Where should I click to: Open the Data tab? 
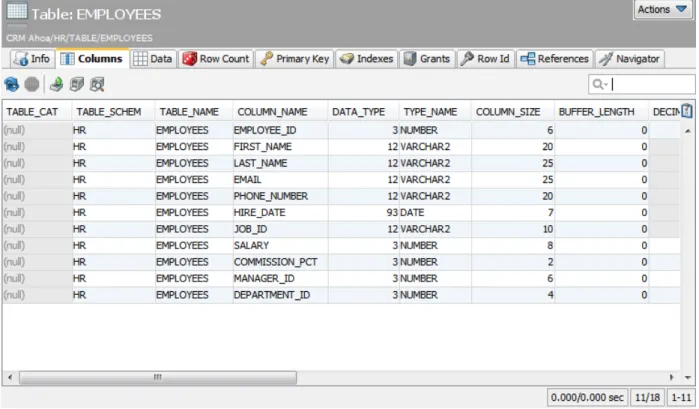click(153, 59)
